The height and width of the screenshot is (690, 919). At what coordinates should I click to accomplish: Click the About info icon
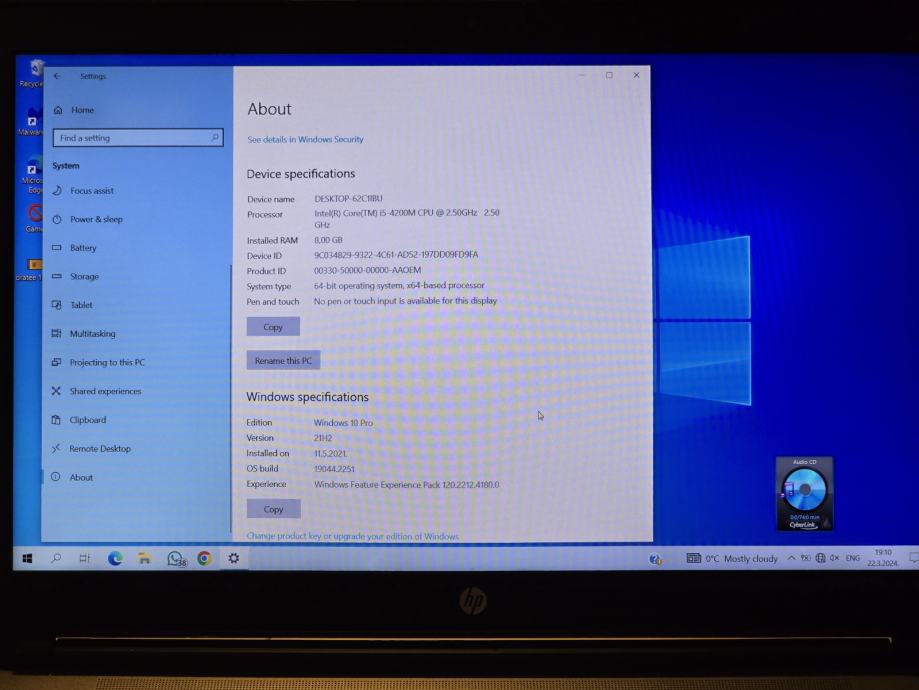click(56, 477)
